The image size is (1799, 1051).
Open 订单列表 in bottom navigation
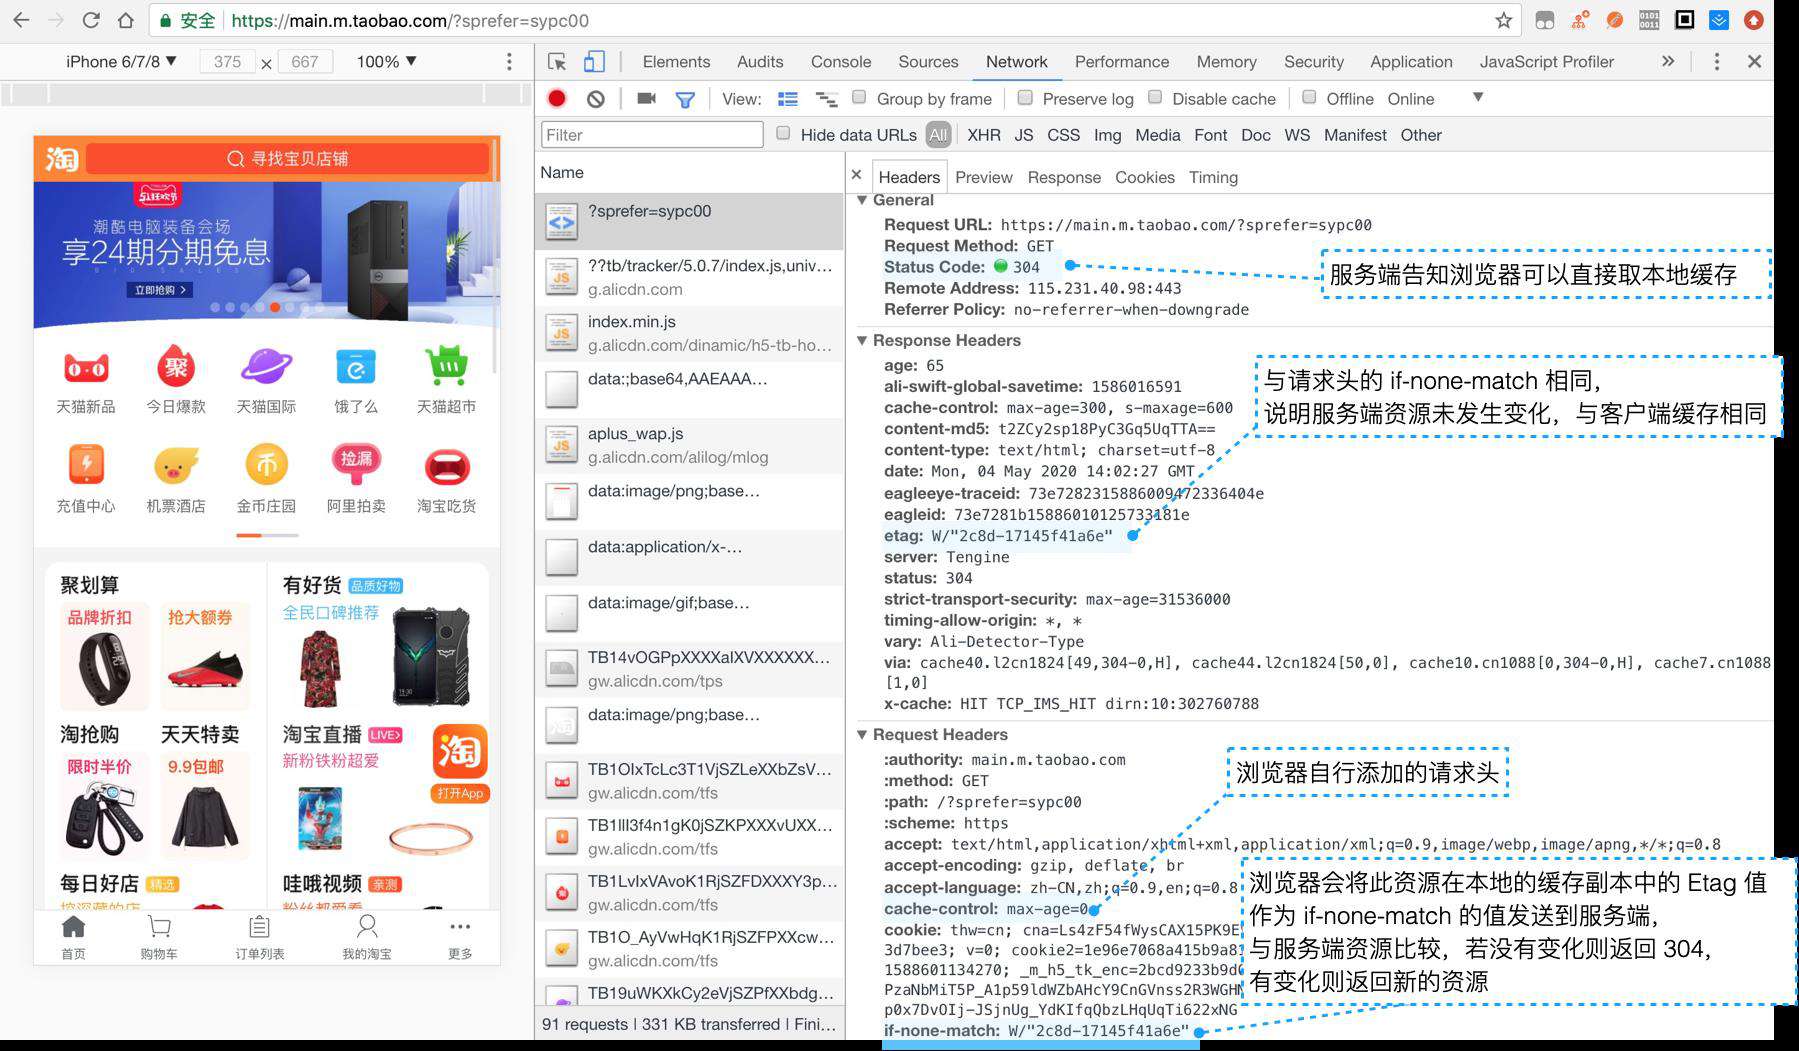pyautogui.click(x=260, y=937)
